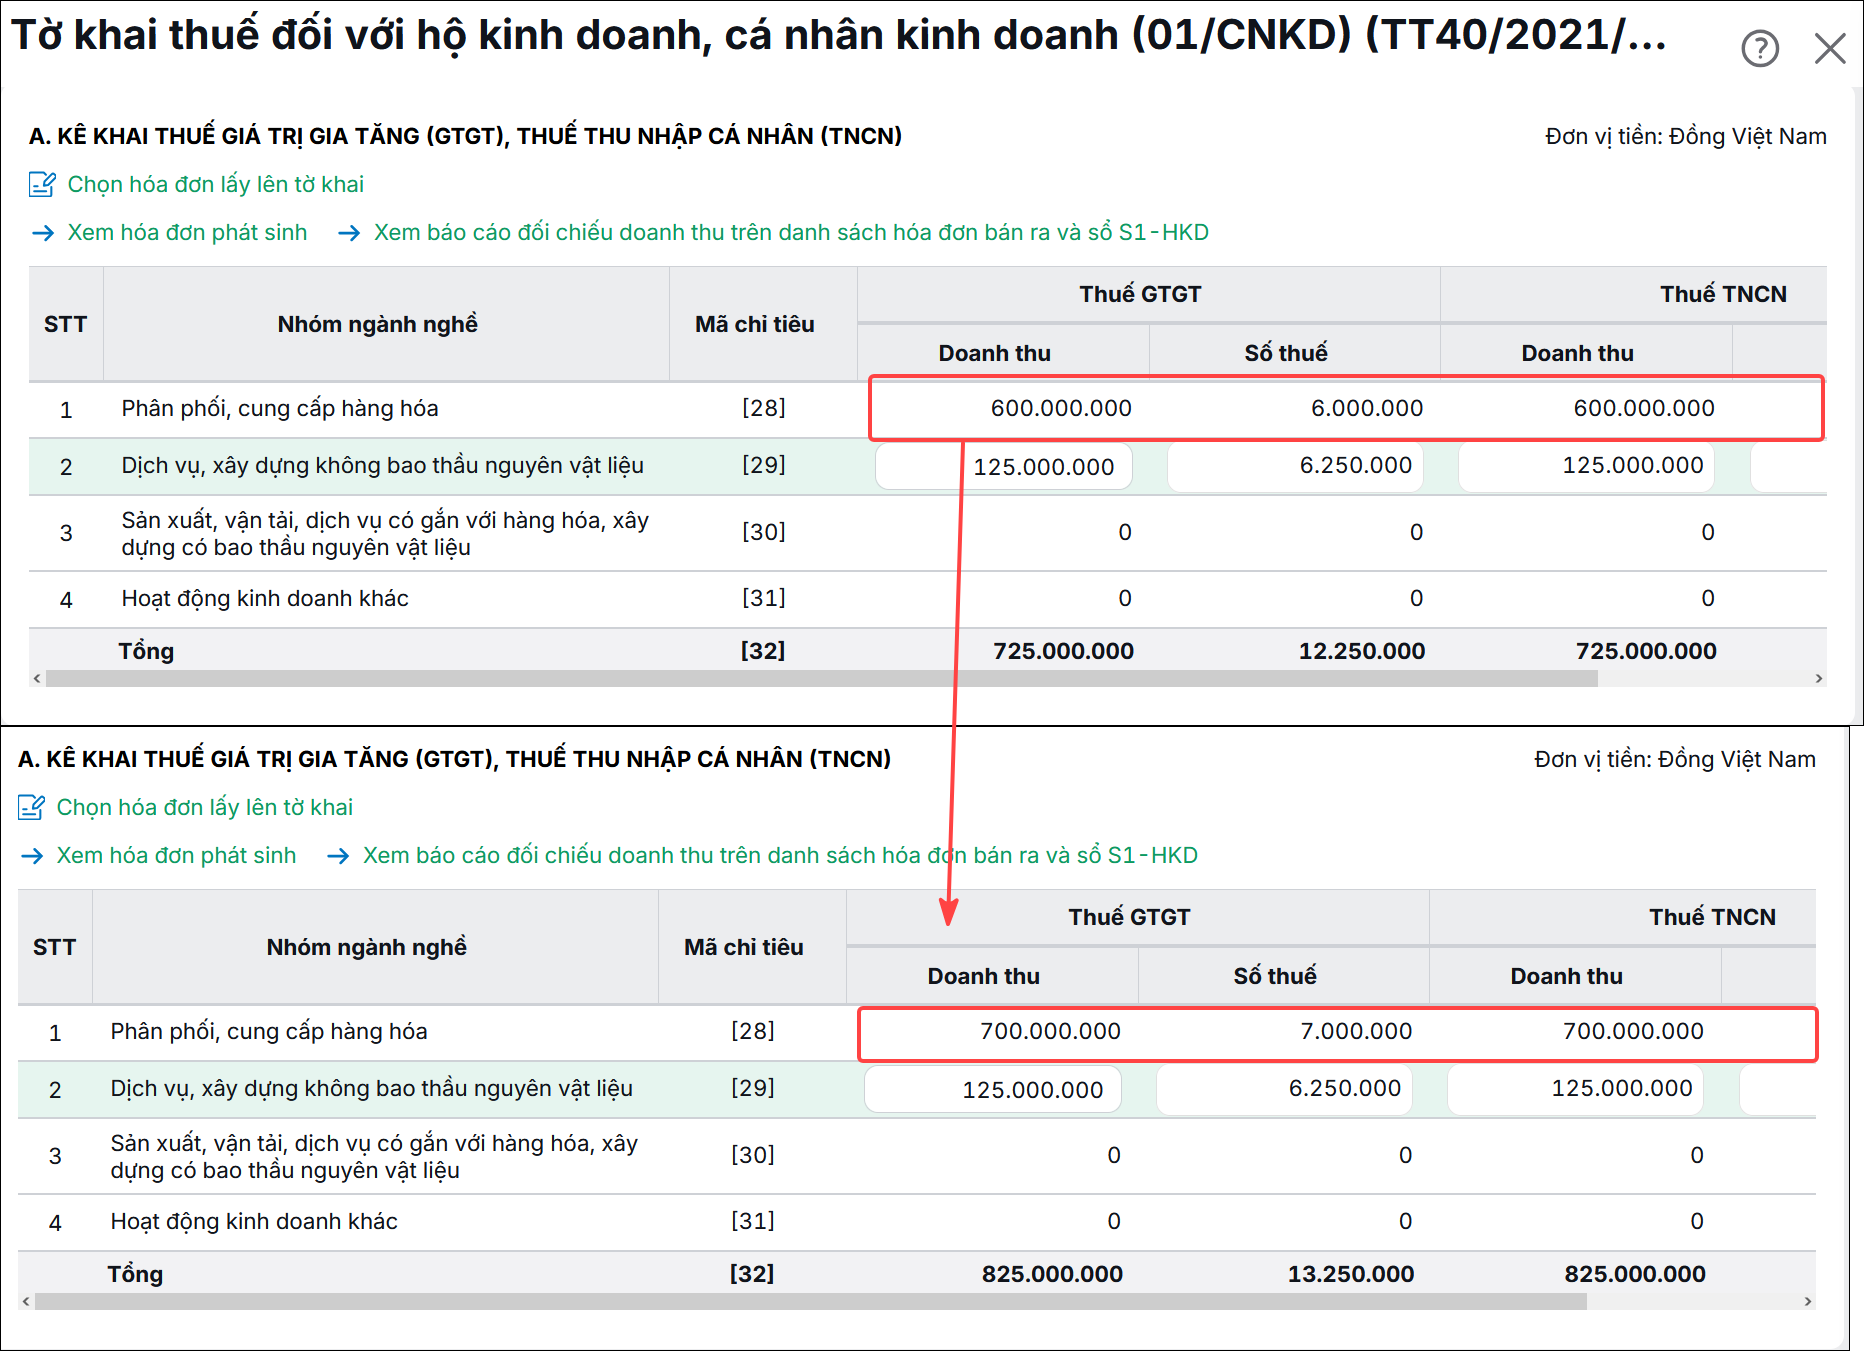Click the arrow icon before bottom 'Xem báo cáo đối chiếu'
Image resolution: width=1864 pixels, height=1351 pixels.
(x=338, y=856)
